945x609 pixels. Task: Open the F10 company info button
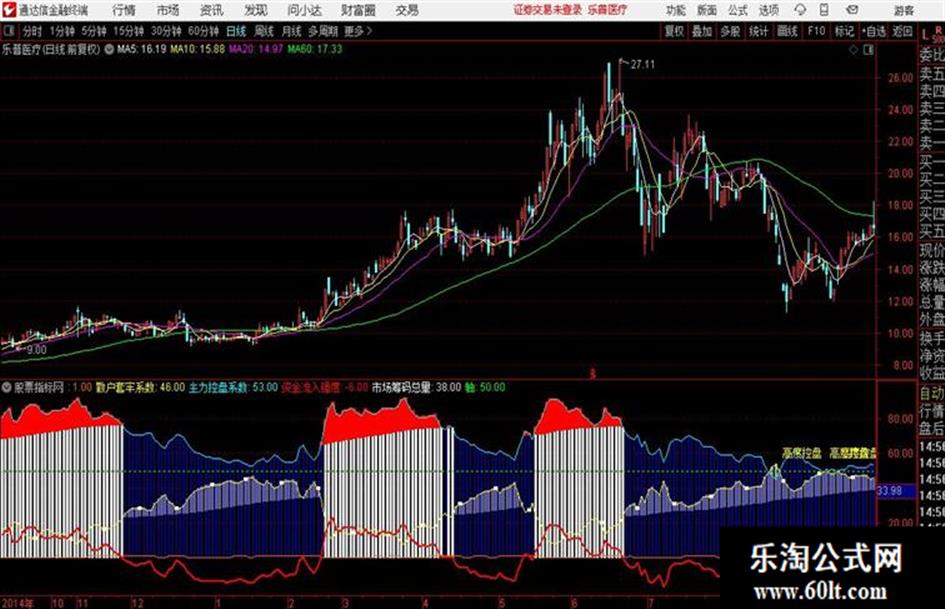pyautogui.click(x=816, y=31)
